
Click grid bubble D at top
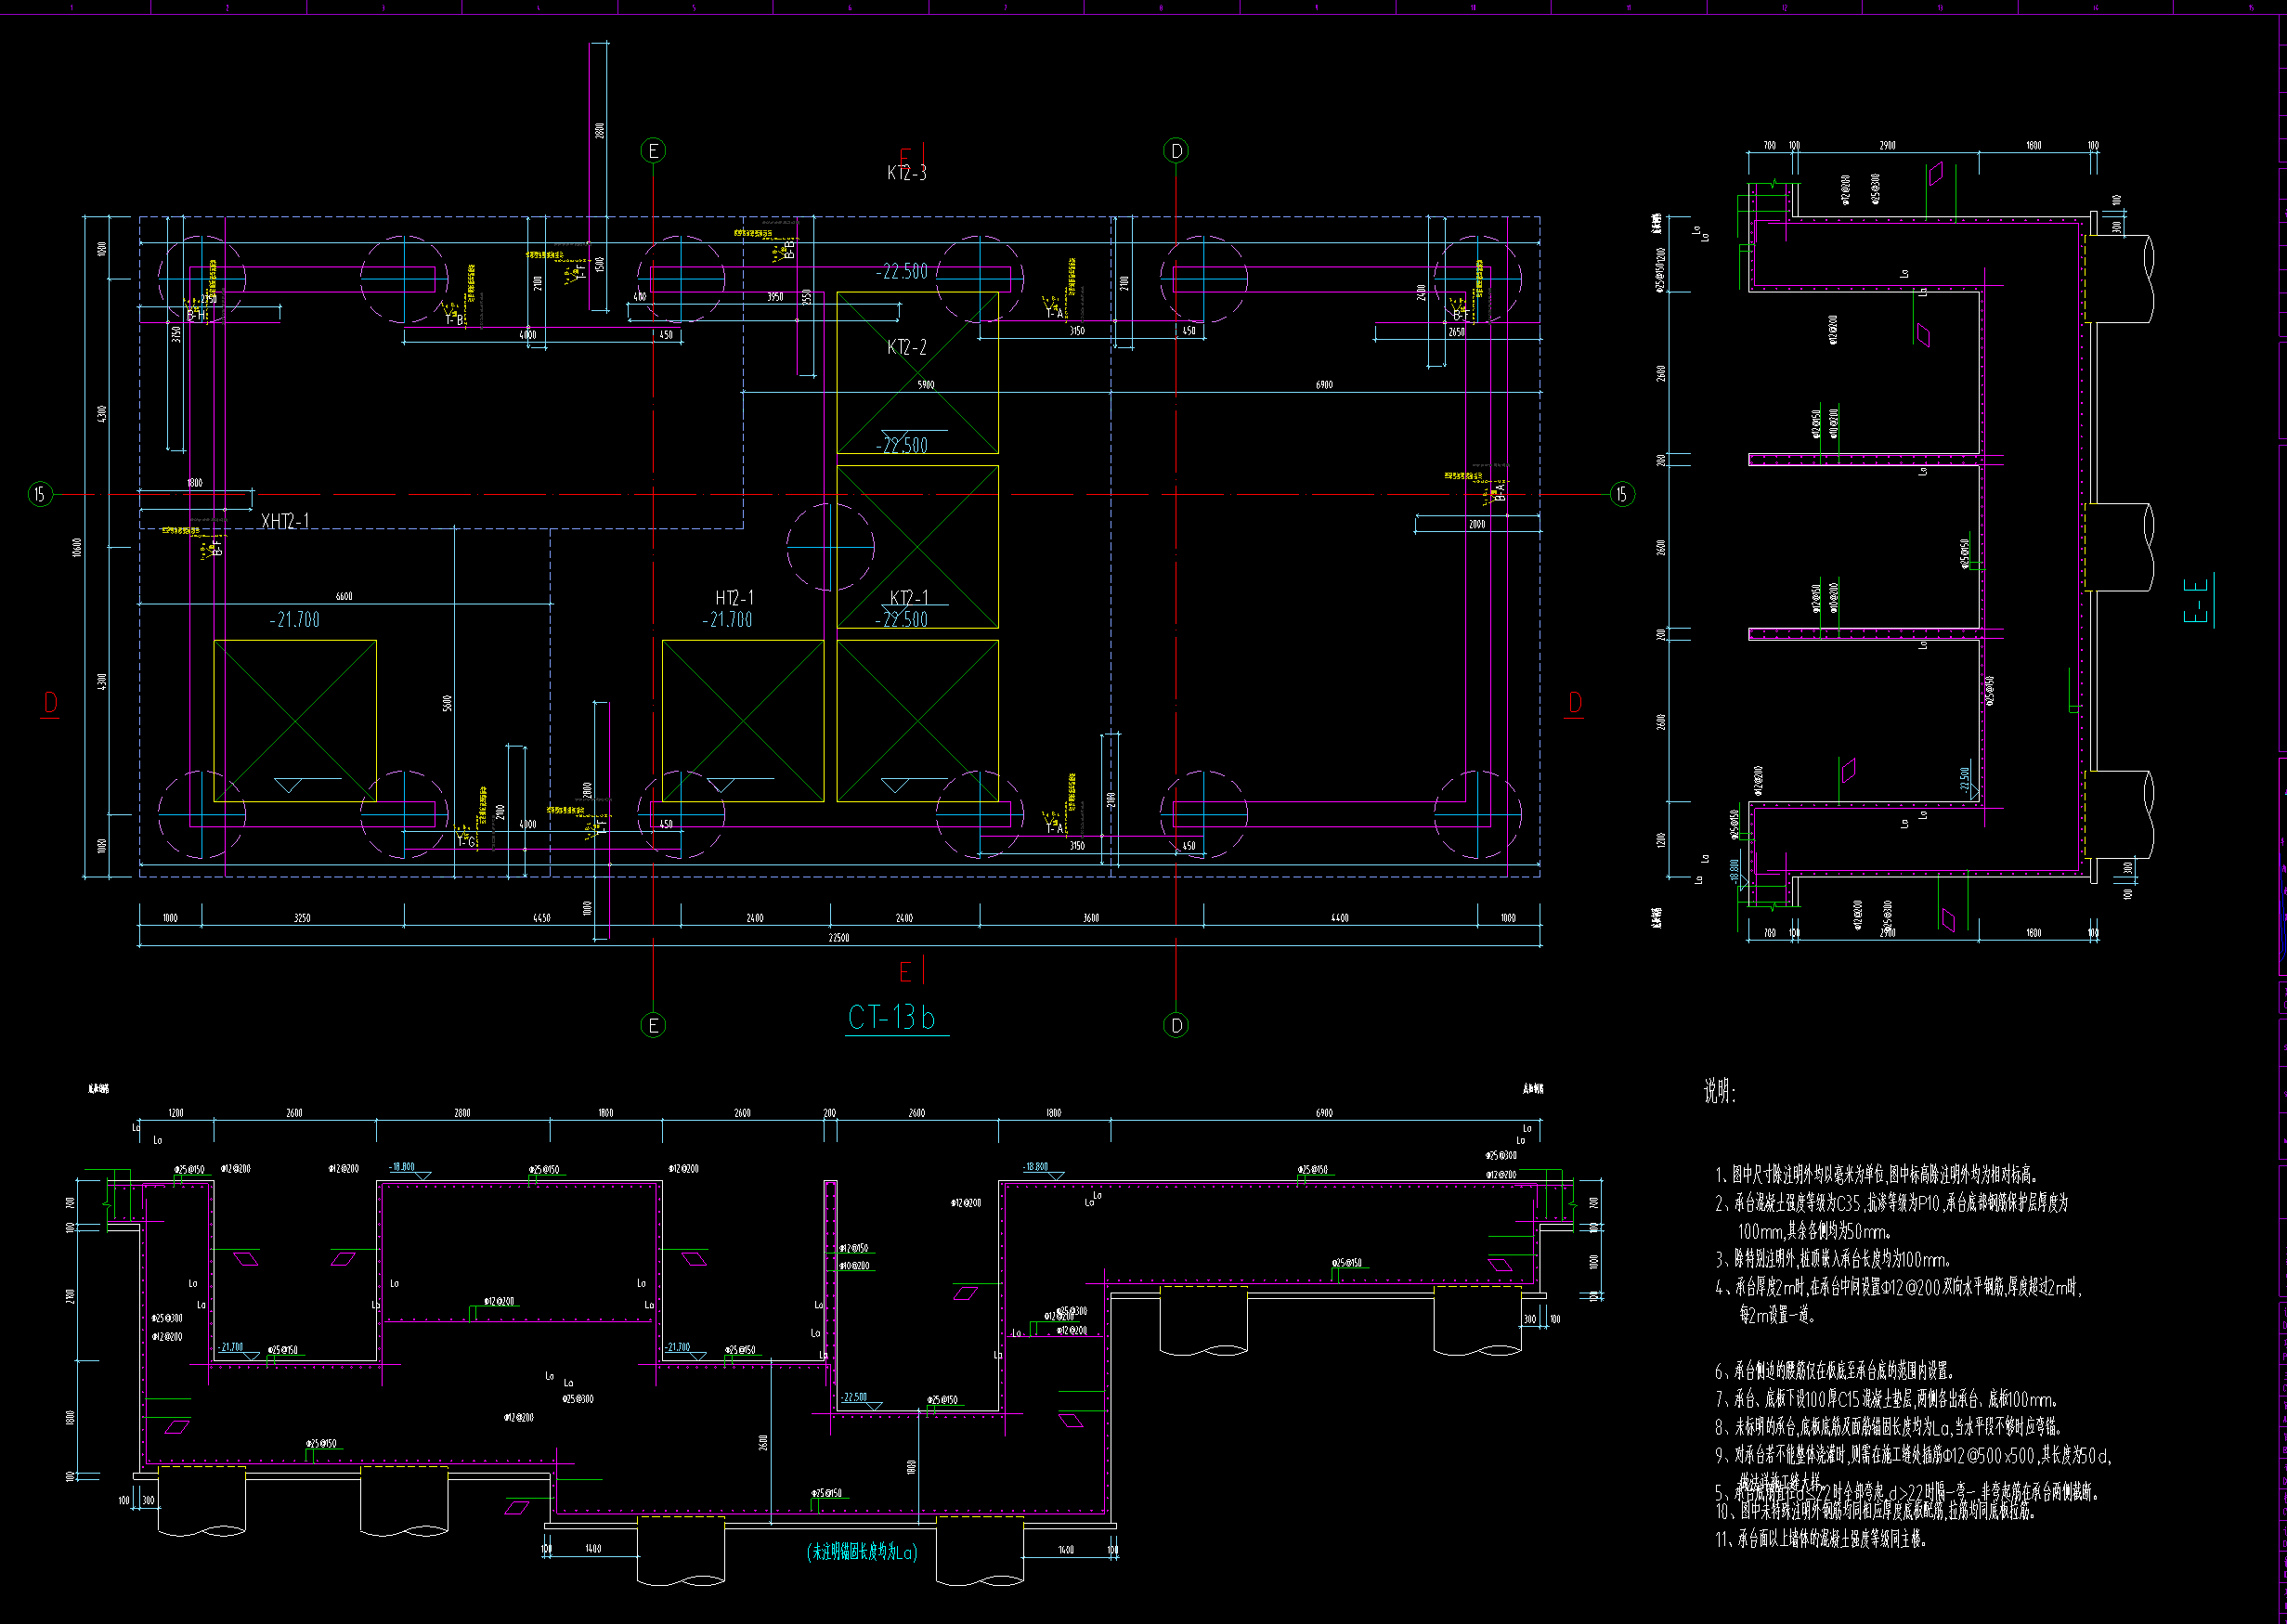coord(1176,151)
